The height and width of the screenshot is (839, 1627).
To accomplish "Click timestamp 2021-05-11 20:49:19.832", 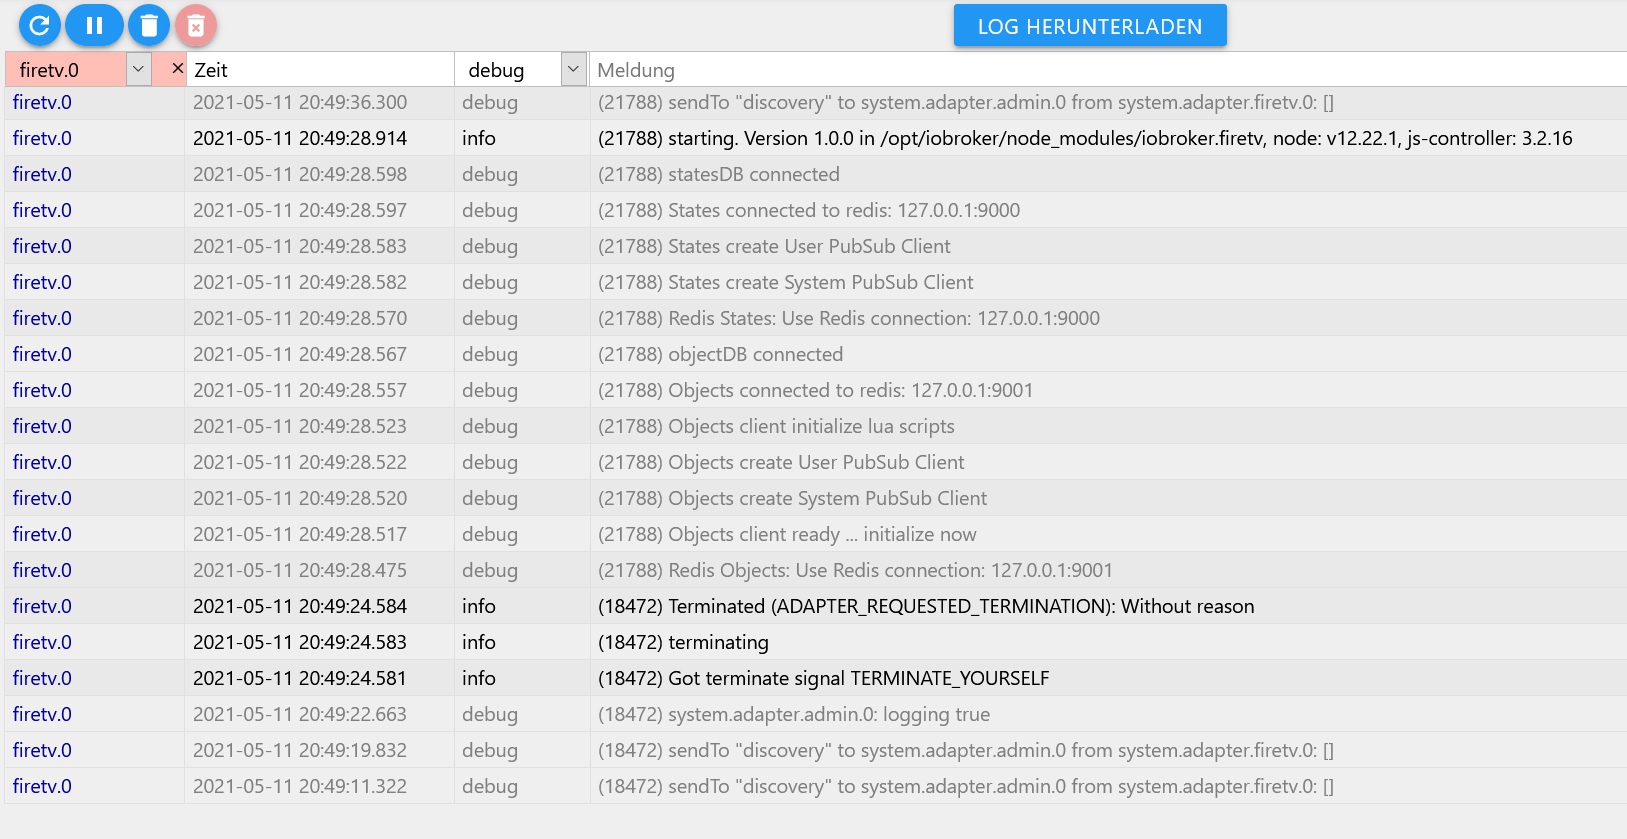I will tap(300, 750).
